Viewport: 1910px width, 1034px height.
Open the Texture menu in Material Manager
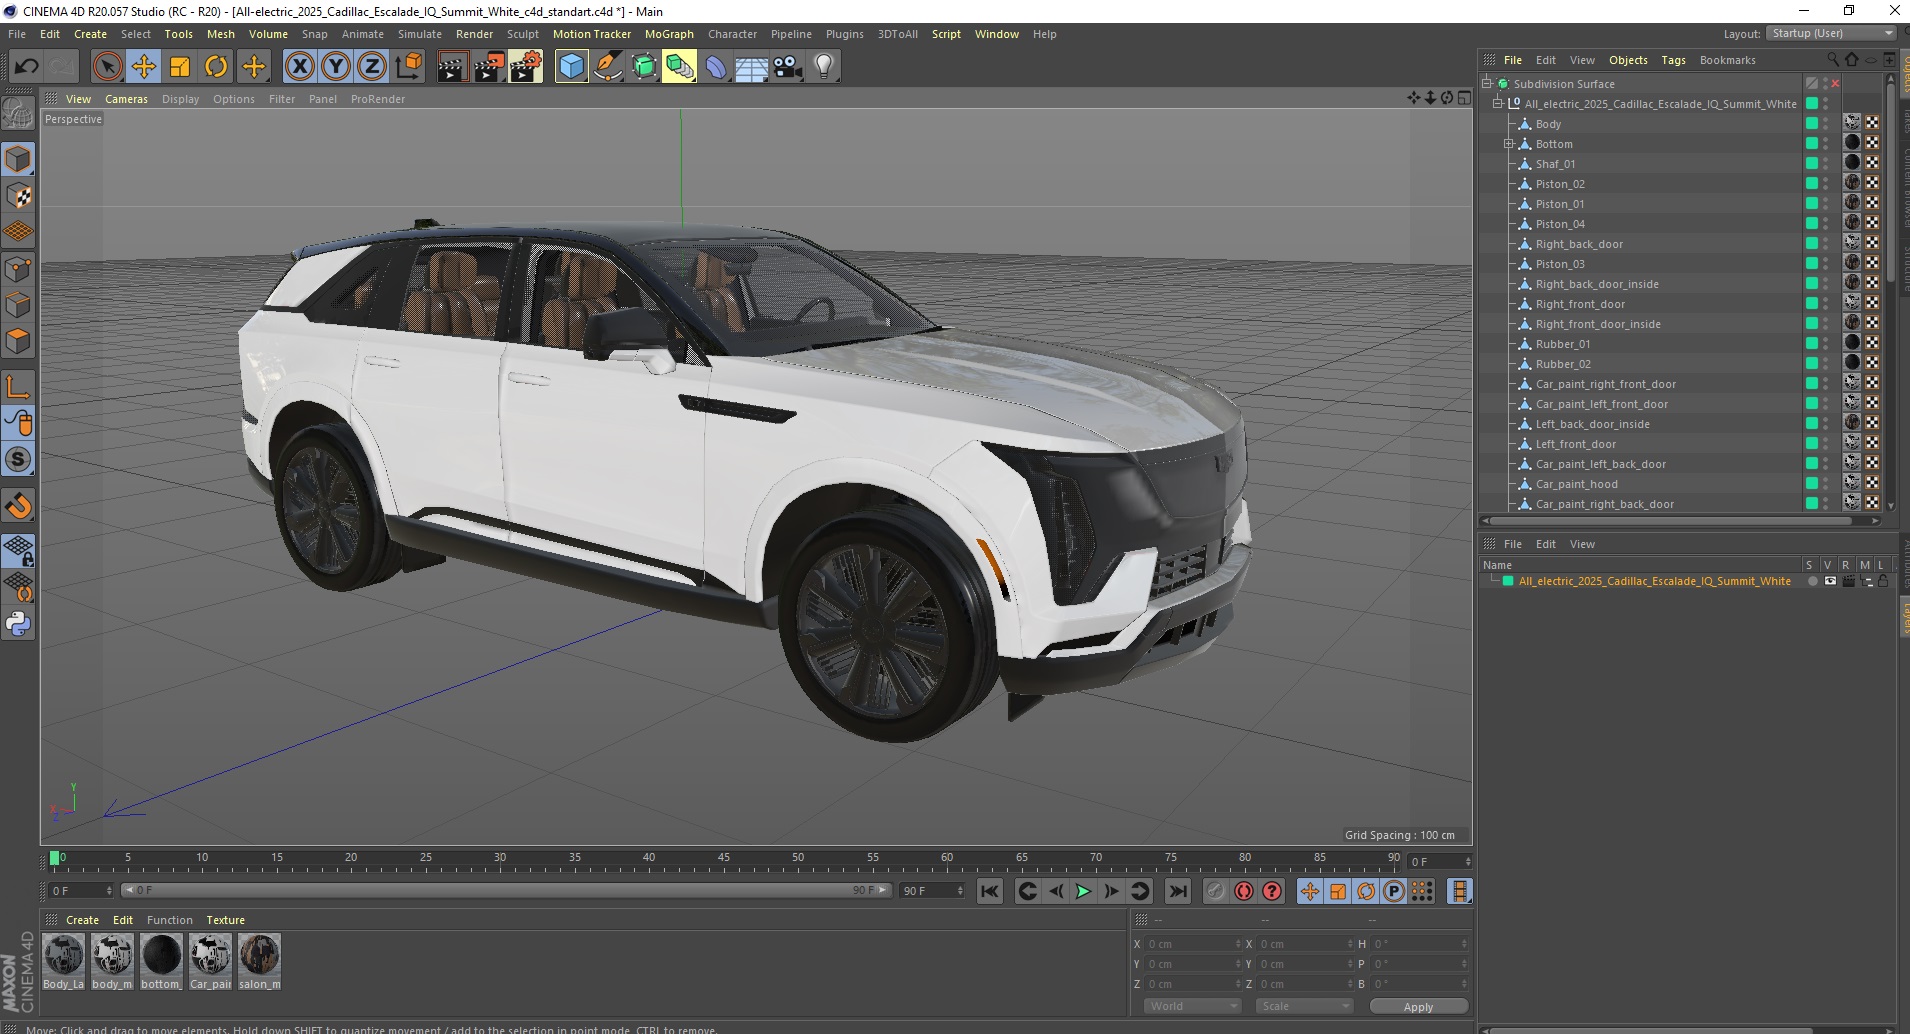click(x=225, y=920)
